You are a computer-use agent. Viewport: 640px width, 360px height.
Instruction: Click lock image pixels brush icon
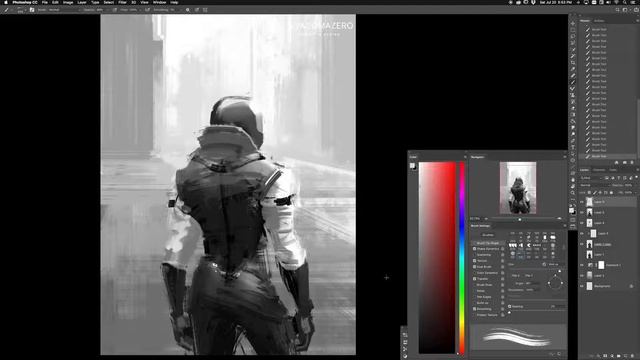(595, 193)
